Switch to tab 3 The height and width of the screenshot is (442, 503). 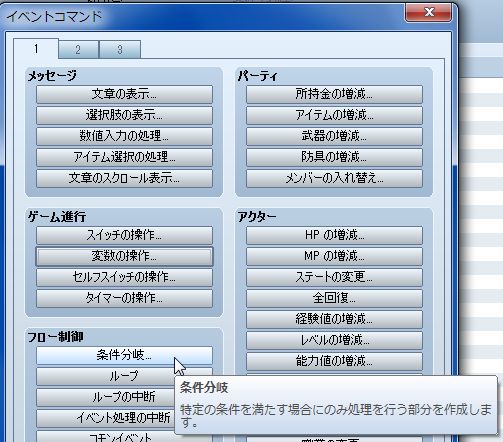[x=120, y=50]
